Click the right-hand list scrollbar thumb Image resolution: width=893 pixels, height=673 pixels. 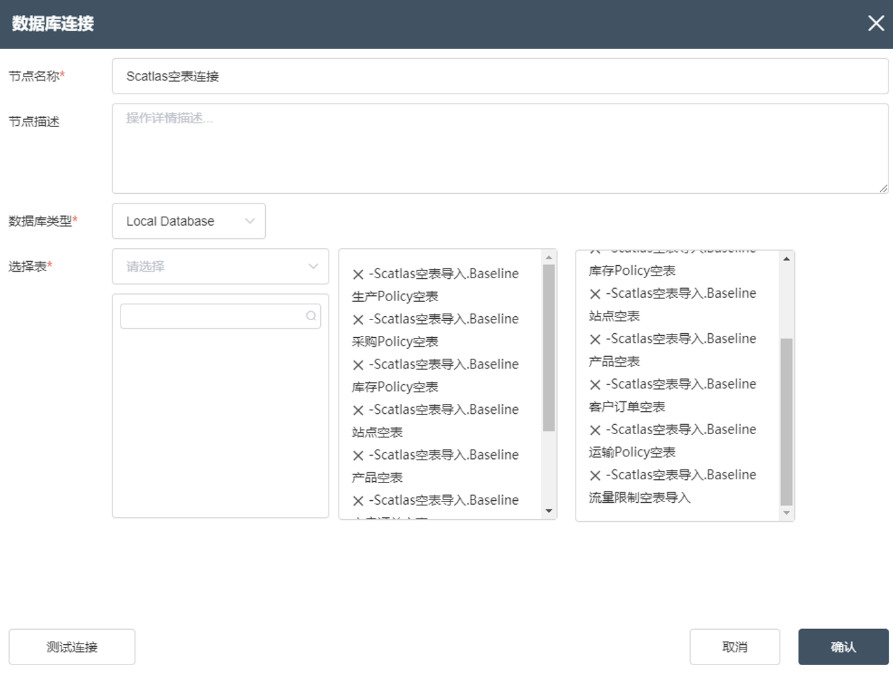coord(787,422)
